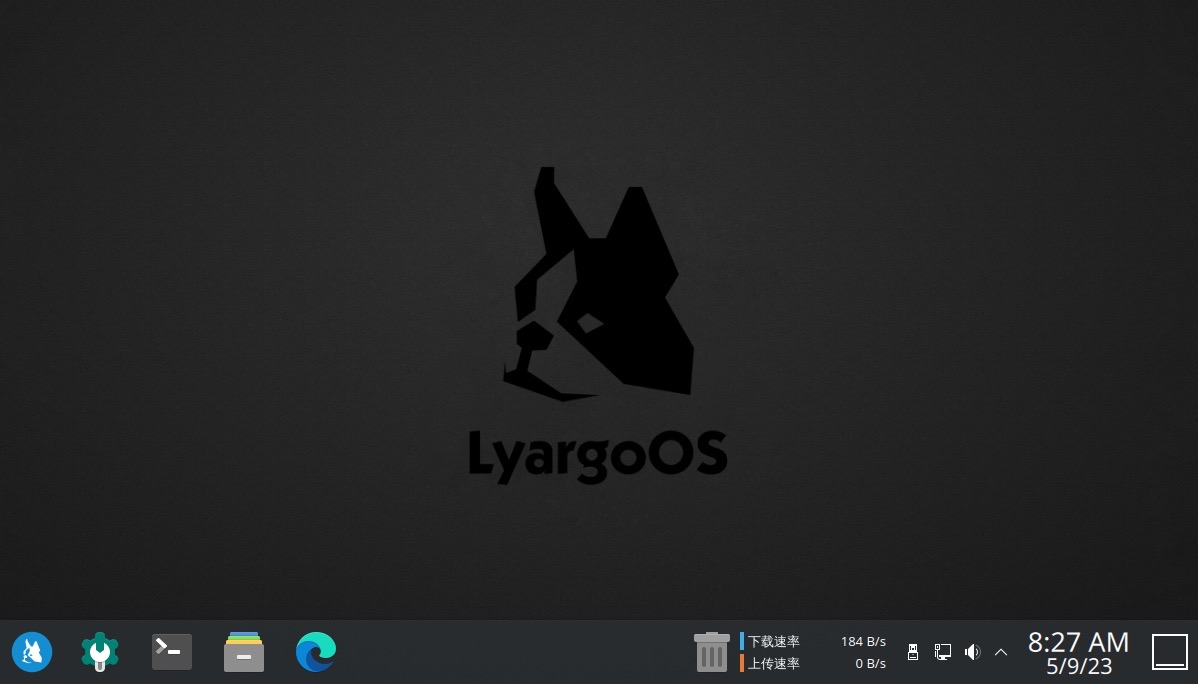Viewport: 1198px width, 684px height.
Task: Open the volume speaker tray icon
Action: (972, 652)
